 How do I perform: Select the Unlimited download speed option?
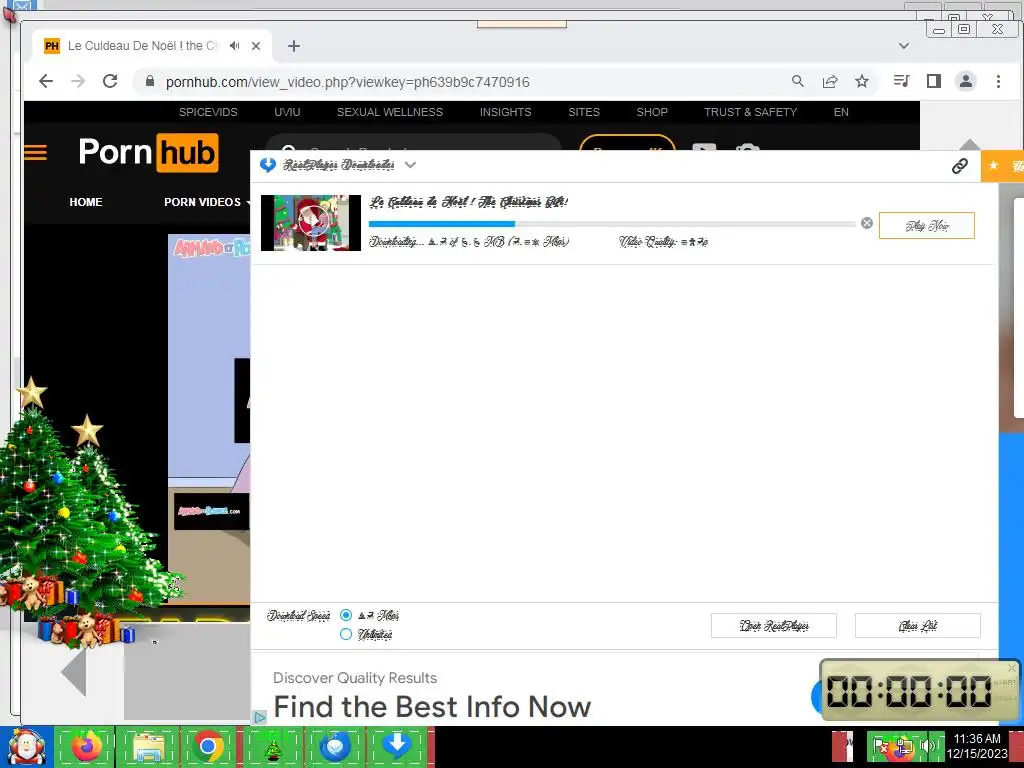(x=346, y=634)
